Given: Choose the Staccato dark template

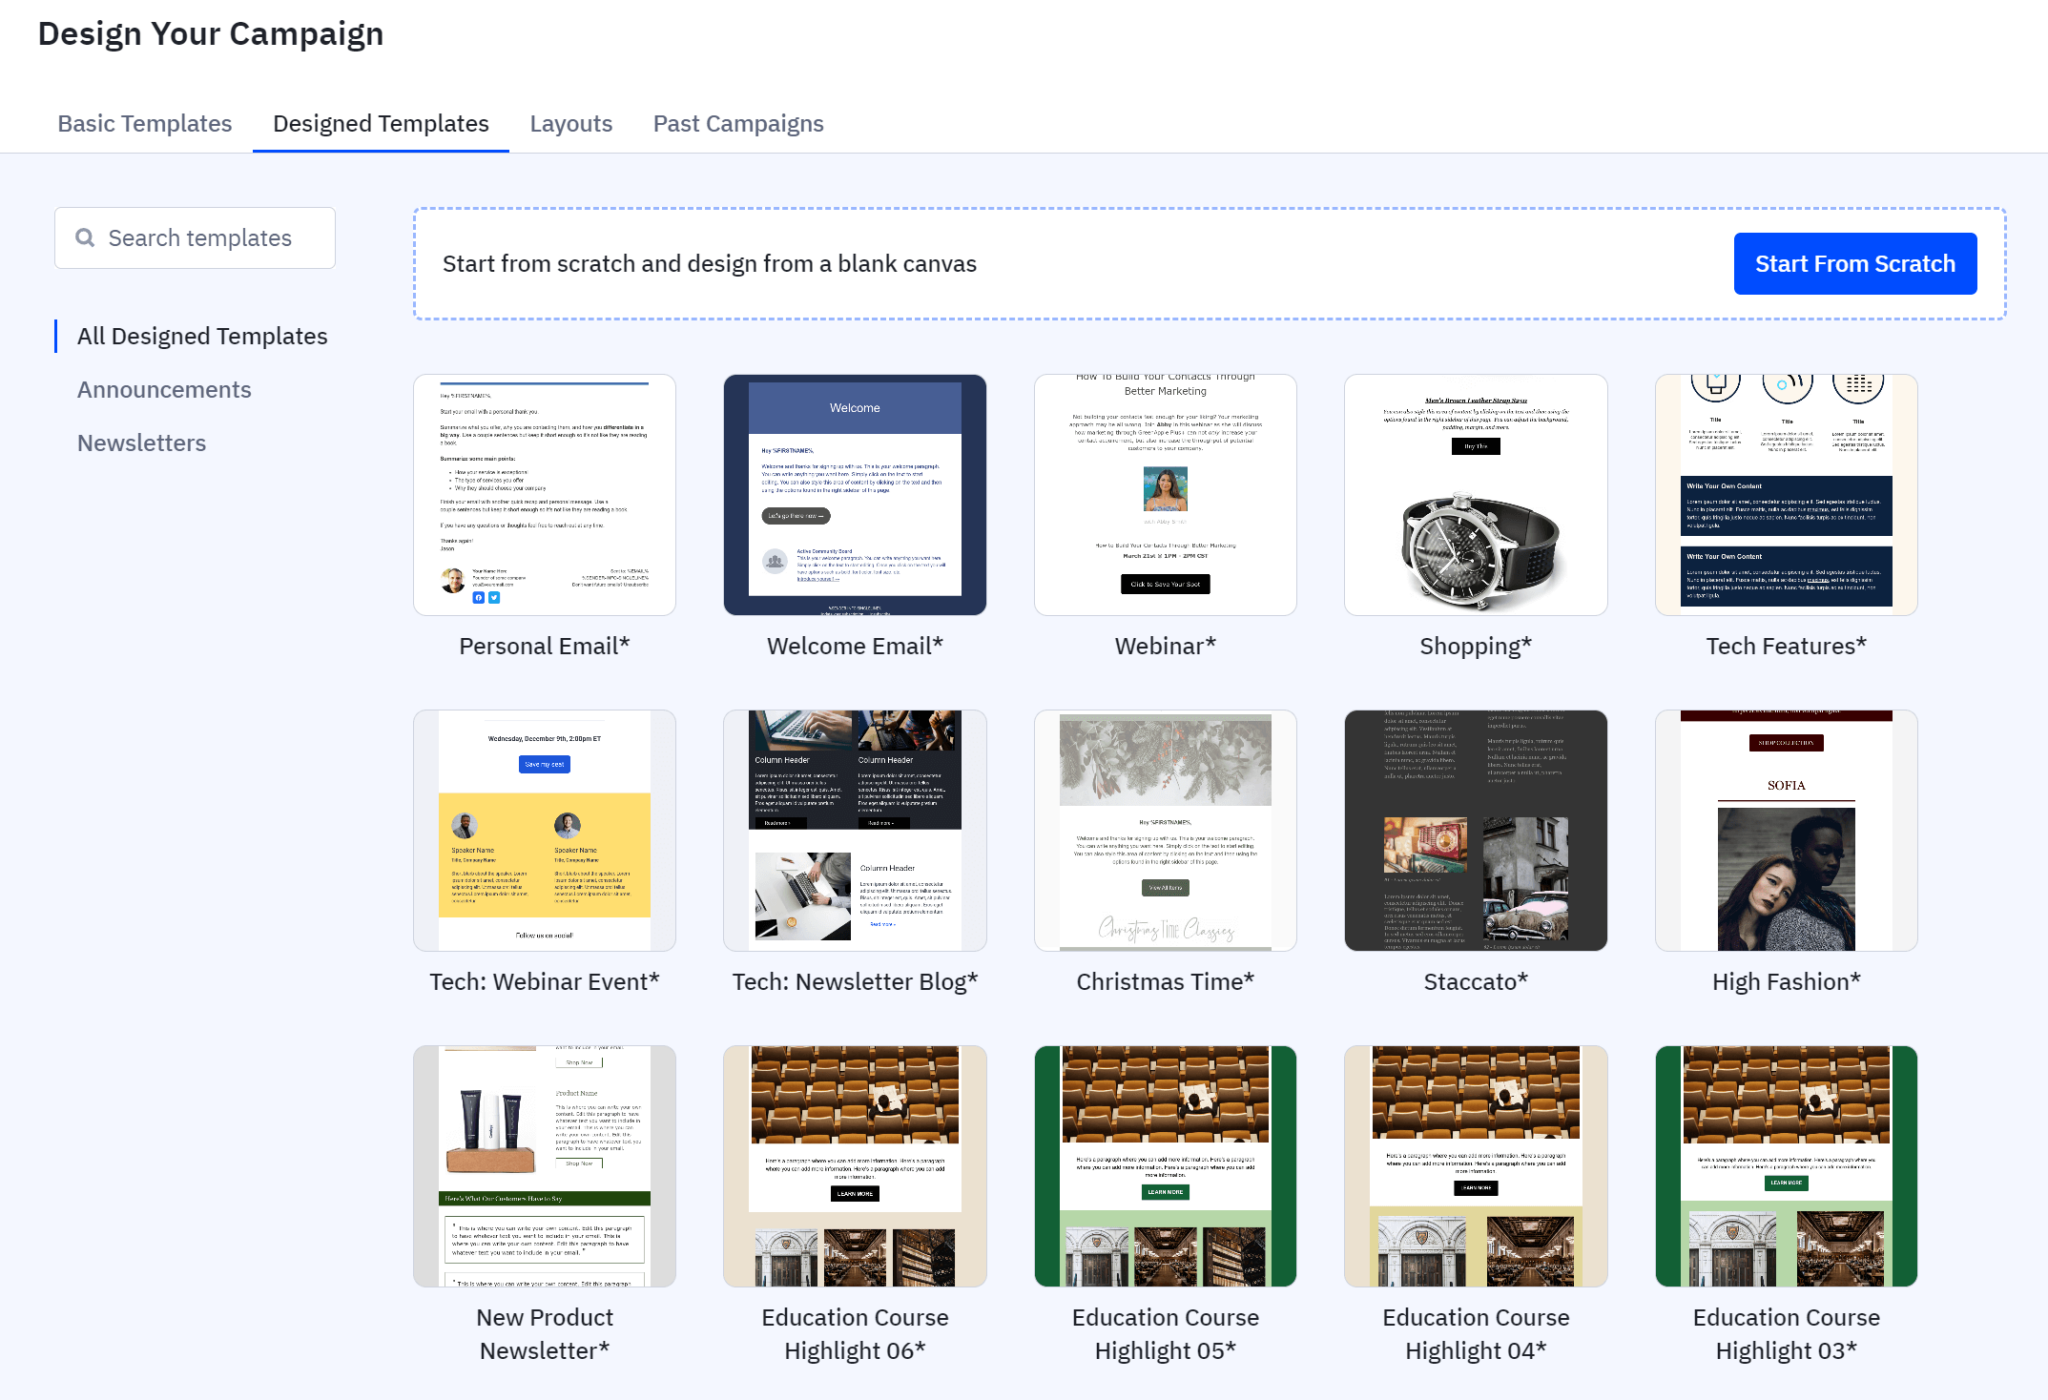Looking at the screenshot, I should click(1475, 830).
